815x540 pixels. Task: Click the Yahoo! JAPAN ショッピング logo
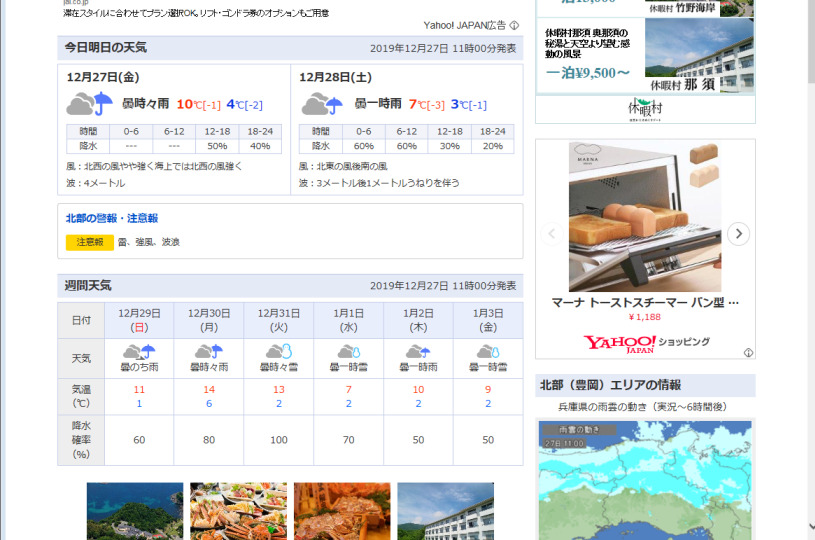(x=646, y=344)
